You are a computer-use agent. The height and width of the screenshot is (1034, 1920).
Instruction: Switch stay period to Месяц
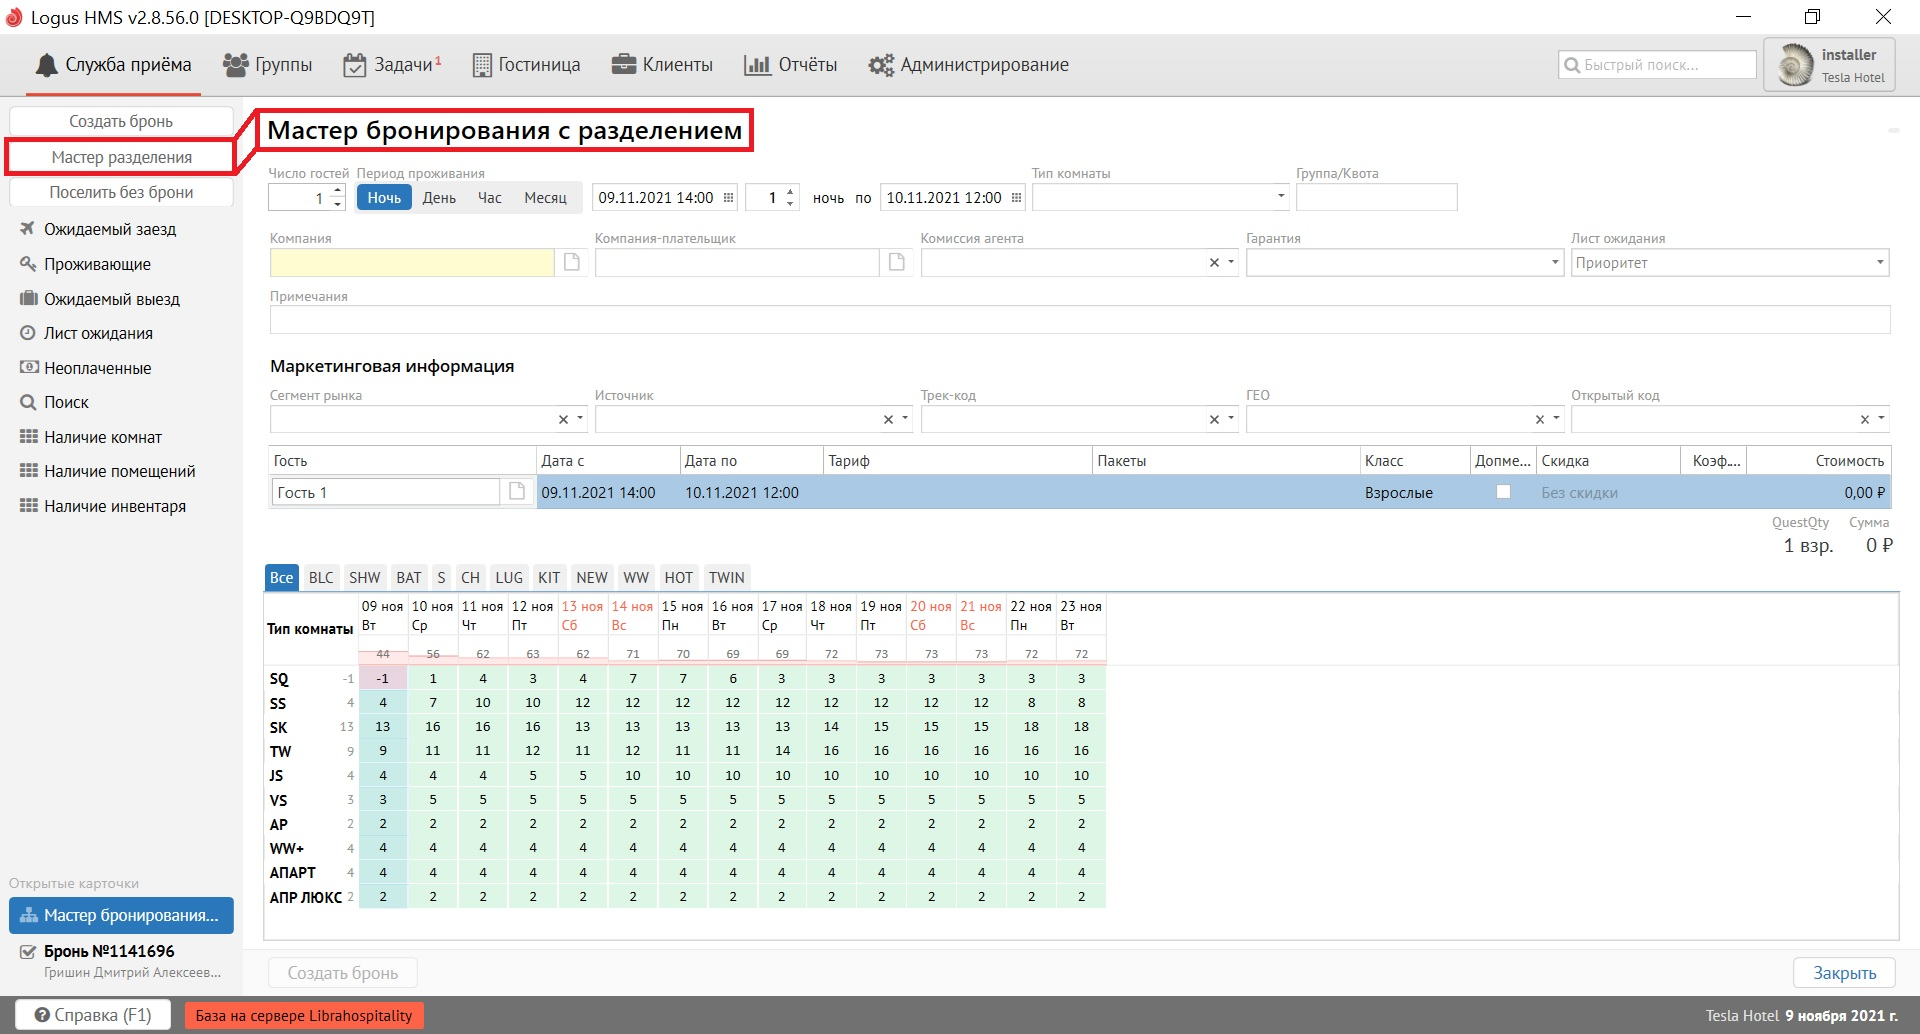(x=545, y=198)
